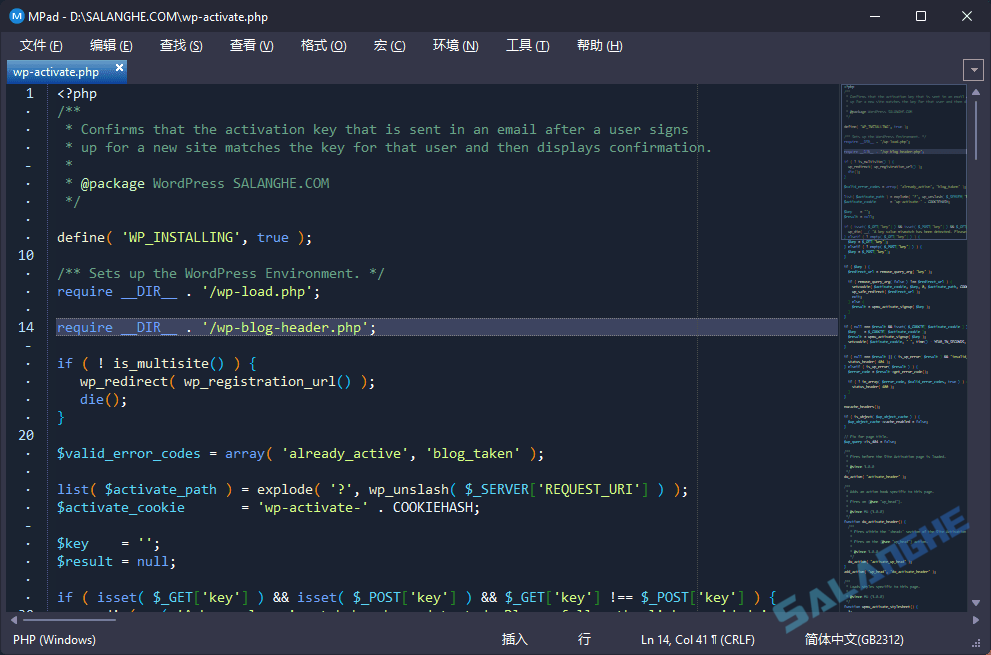Click the vertical scrollbar down arrow
Viewport: 991px width, 655px height.
click(x=975, y=603)
